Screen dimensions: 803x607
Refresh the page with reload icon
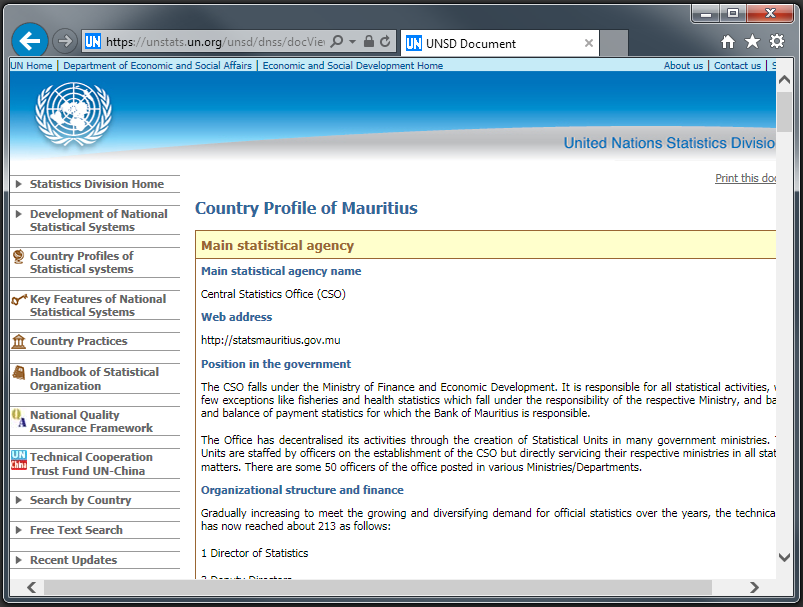pyautogui.click(x=385, y=41)
